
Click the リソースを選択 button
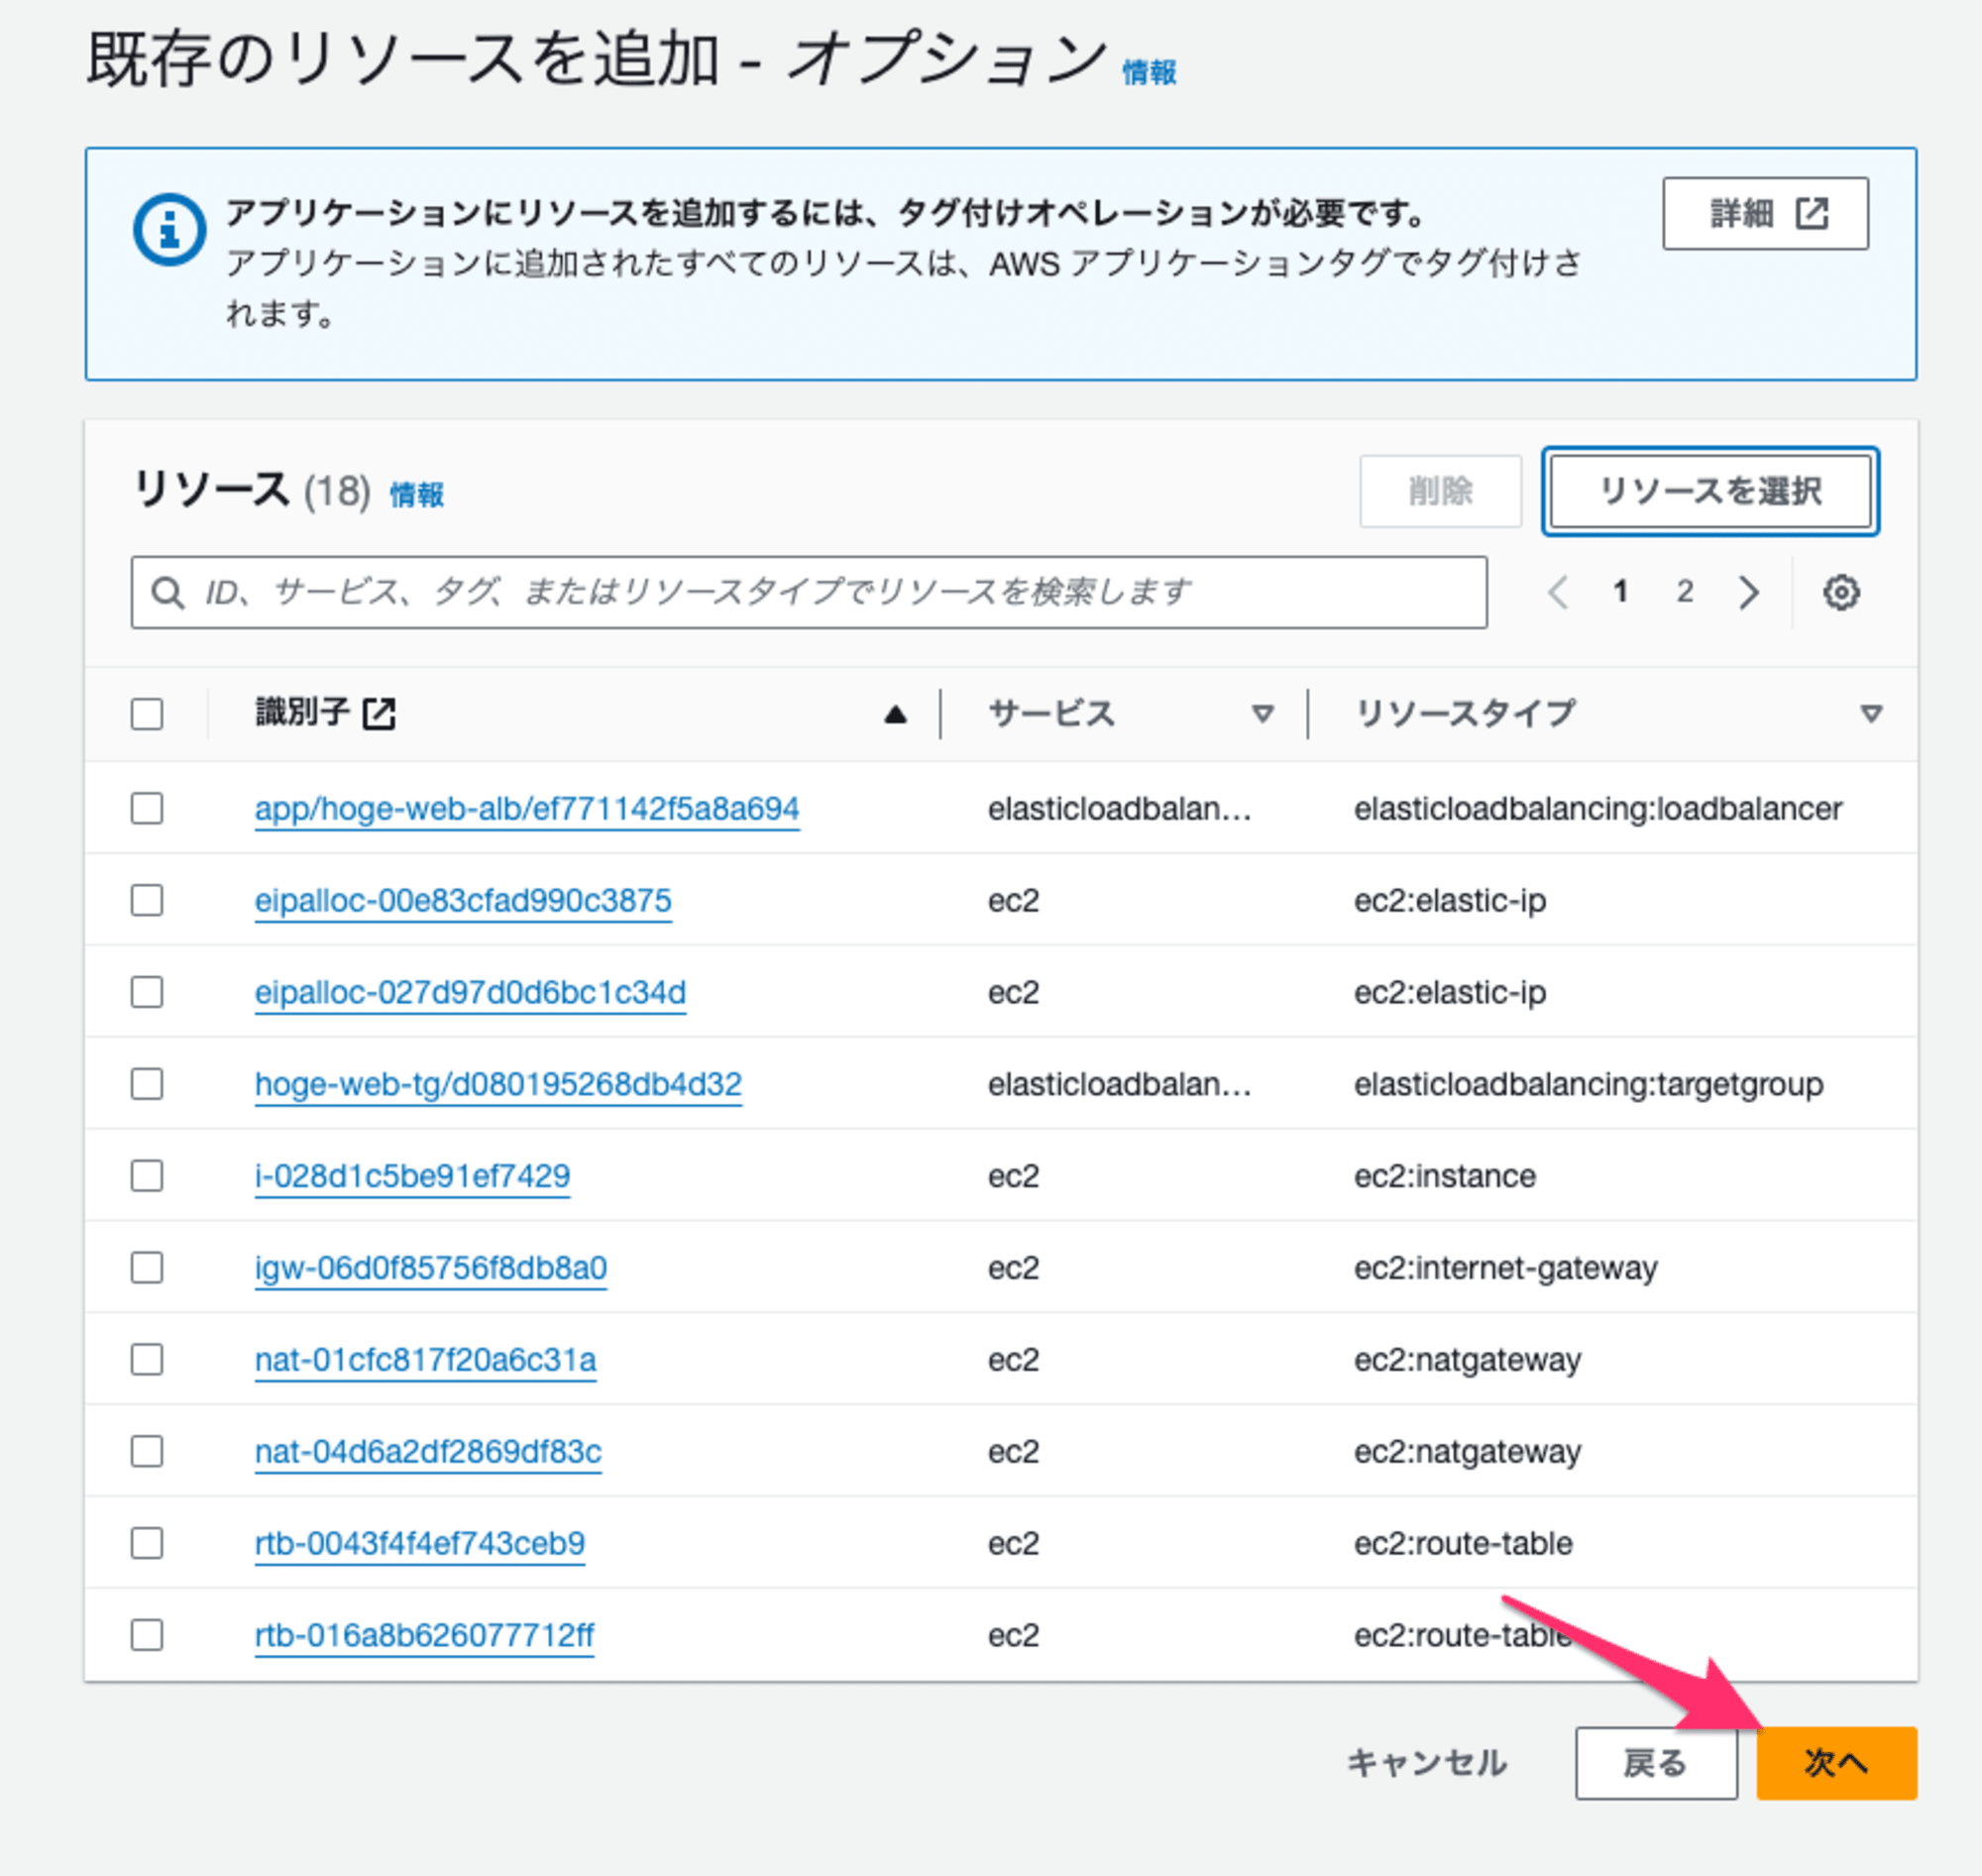tap(1710, 491)
